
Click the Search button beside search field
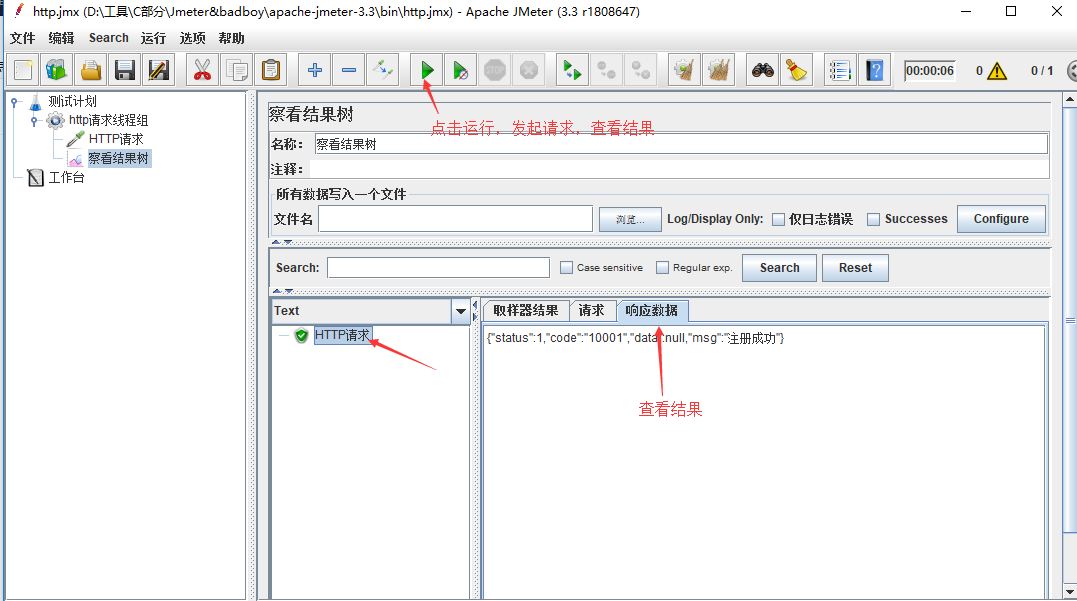779,268
